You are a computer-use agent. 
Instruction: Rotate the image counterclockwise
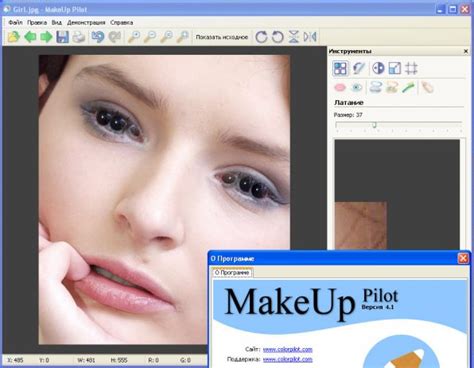click(277, 37)
